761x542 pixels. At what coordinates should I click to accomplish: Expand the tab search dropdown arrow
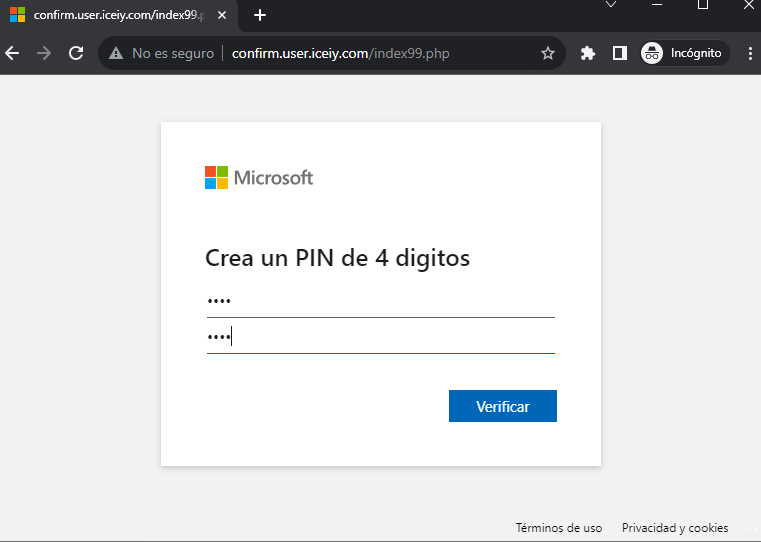[x=612, y=5]
